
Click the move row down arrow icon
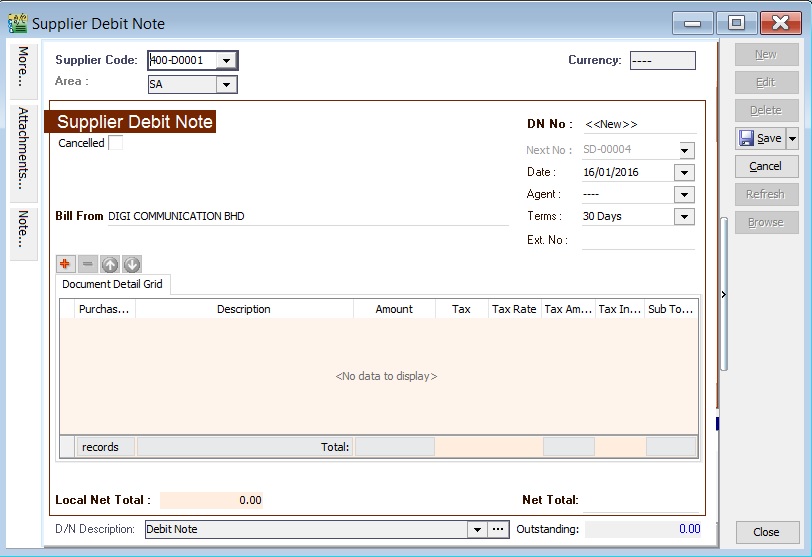coord(131,264)
